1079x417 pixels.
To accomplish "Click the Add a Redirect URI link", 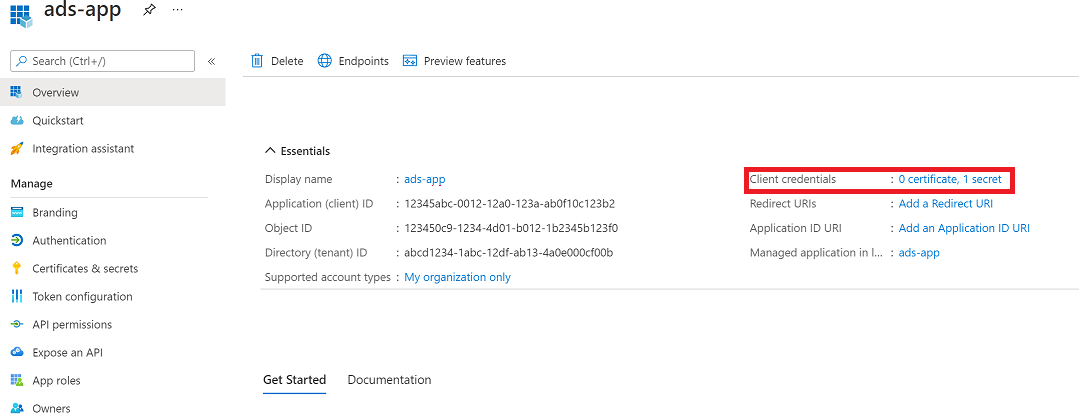I will (945, 204).
